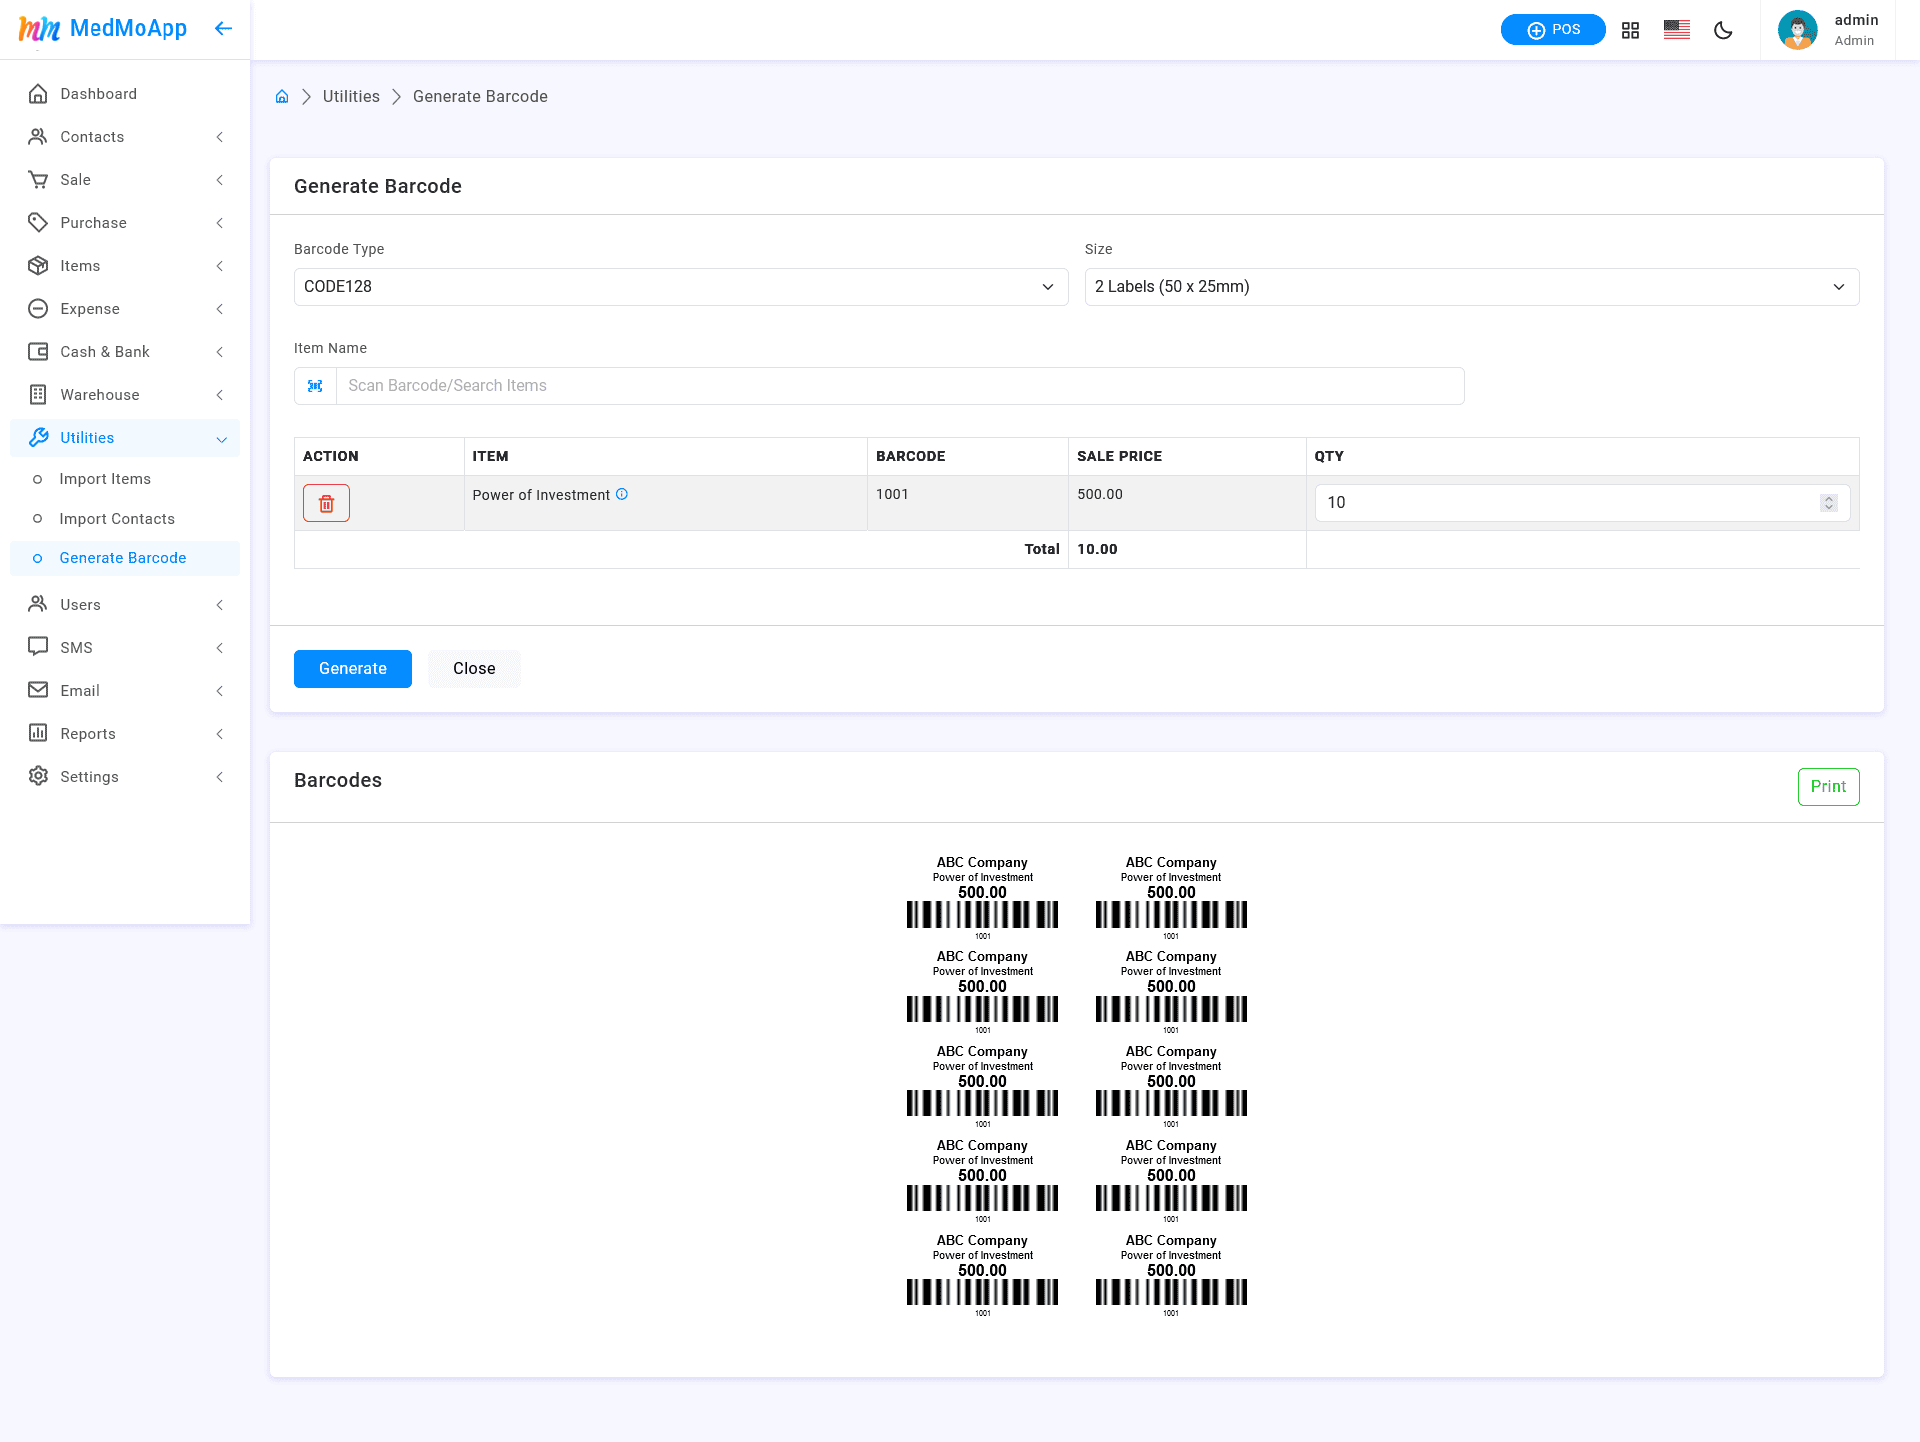This screenshot has height=1442, width=1920.
Task: Click barcode scan icon in item search
Action: 315,386
